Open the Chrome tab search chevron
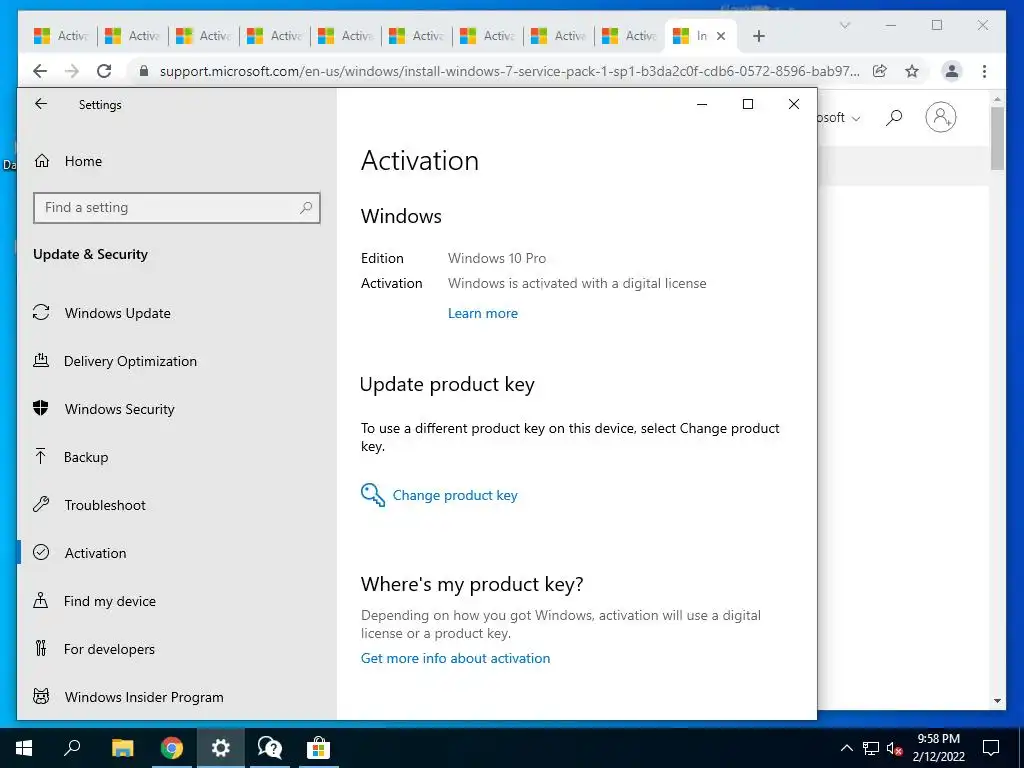This screenshot has width=1024, height=768. [x=844, y=25]
